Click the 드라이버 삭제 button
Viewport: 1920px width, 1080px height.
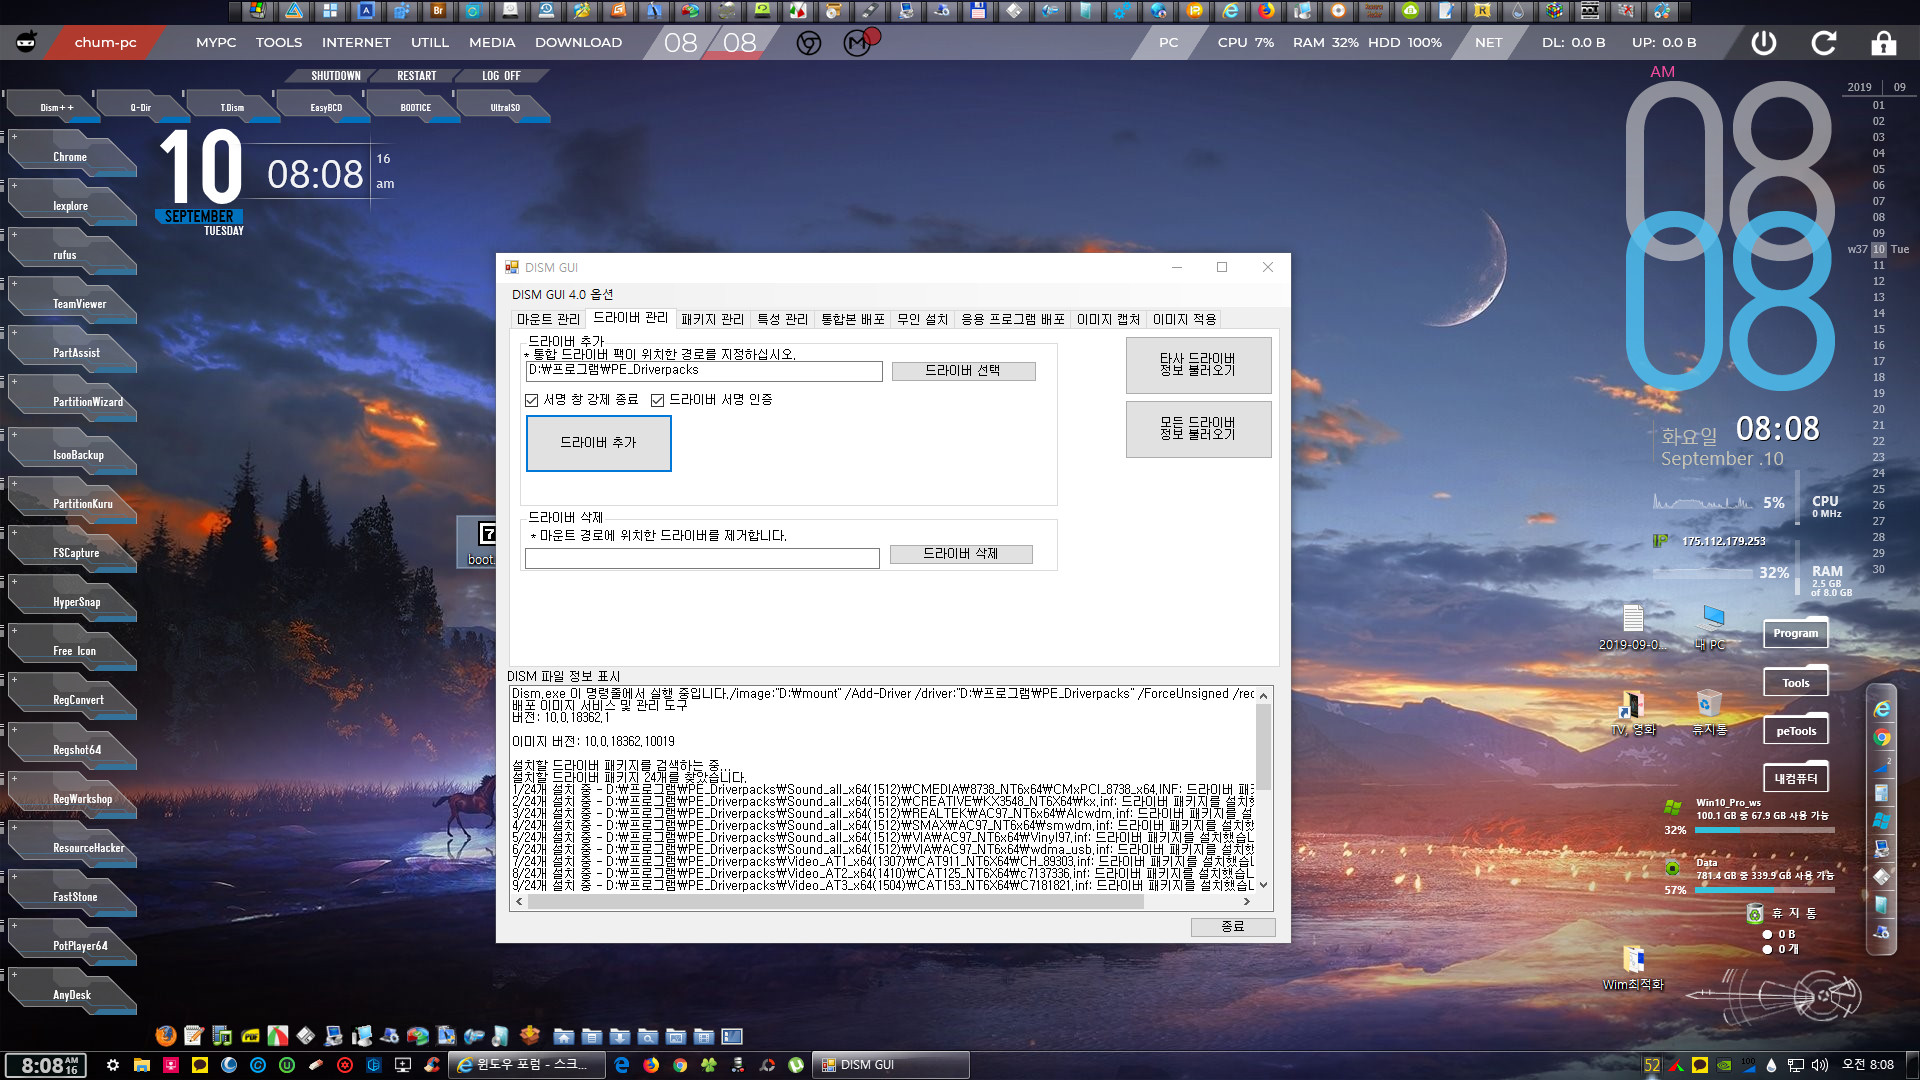tap(961, 554)
